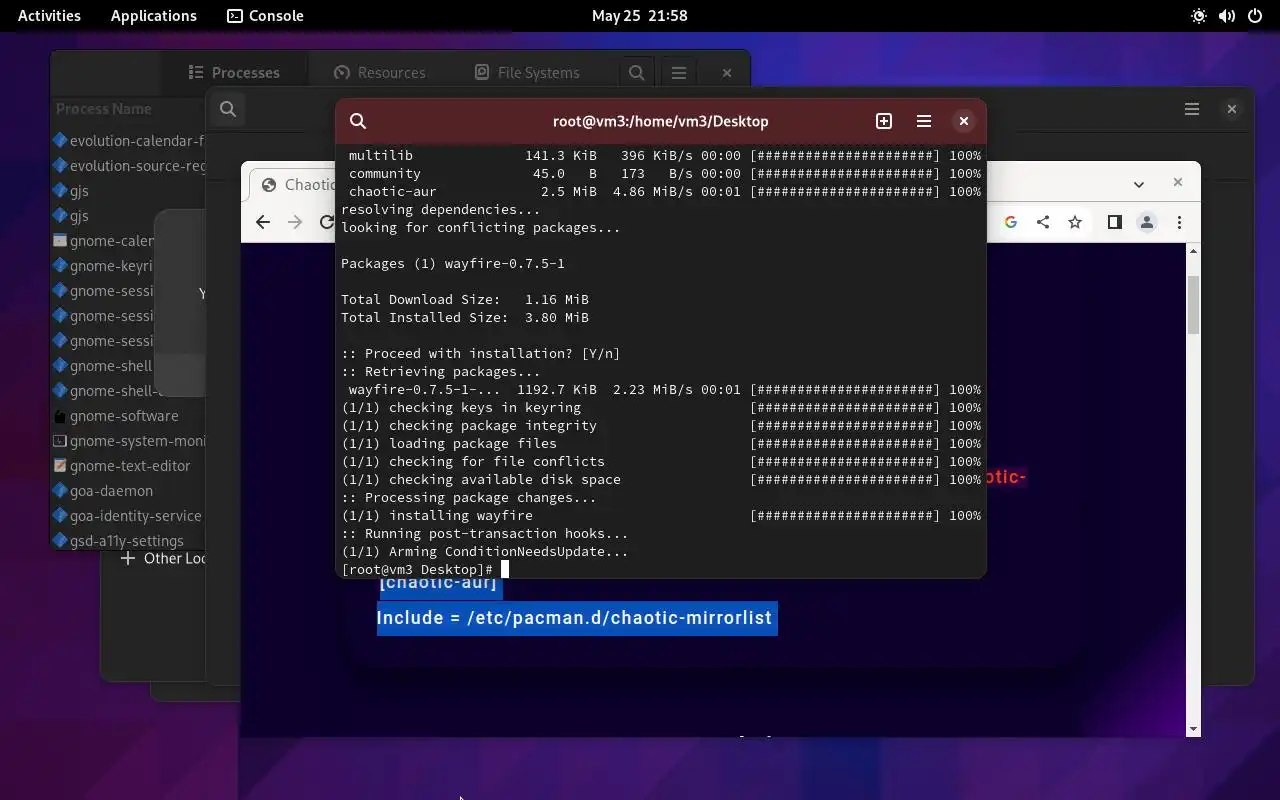
Task: Select evolution-source-reg process row
Action: tap(128, 166)
